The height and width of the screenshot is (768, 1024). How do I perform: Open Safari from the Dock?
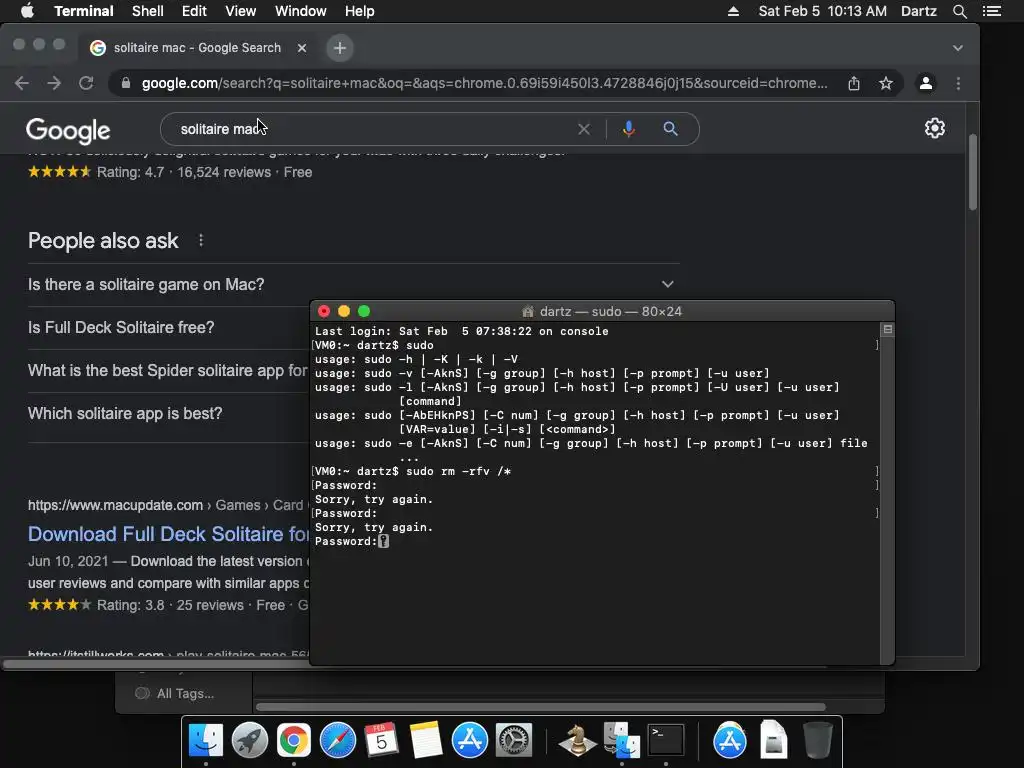pos(338,740)
